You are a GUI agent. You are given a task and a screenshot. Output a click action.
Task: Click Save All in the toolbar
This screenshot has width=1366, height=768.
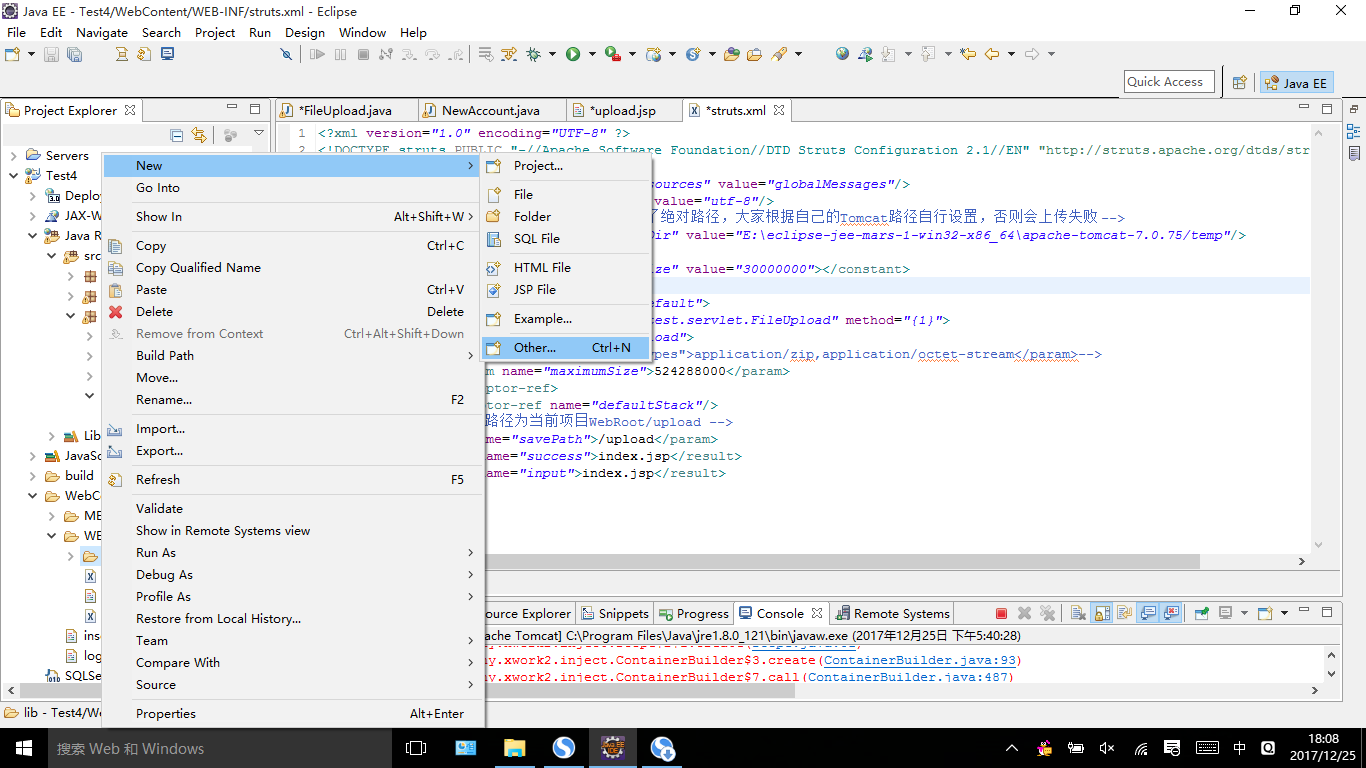click(x=75, y=54)
